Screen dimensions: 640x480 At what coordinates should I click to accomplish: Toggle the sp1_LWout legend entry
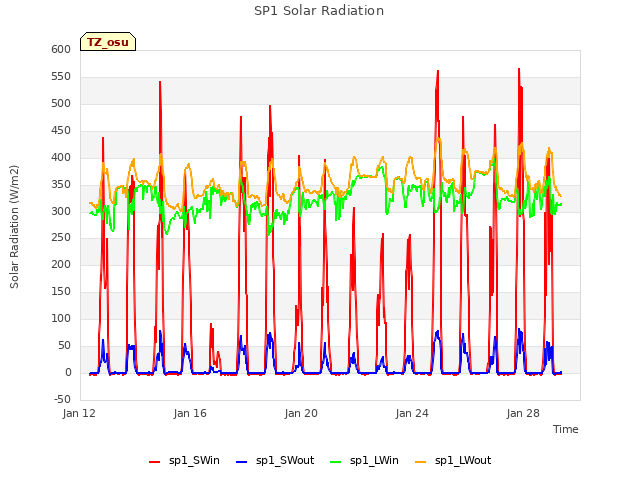point(453,461)
